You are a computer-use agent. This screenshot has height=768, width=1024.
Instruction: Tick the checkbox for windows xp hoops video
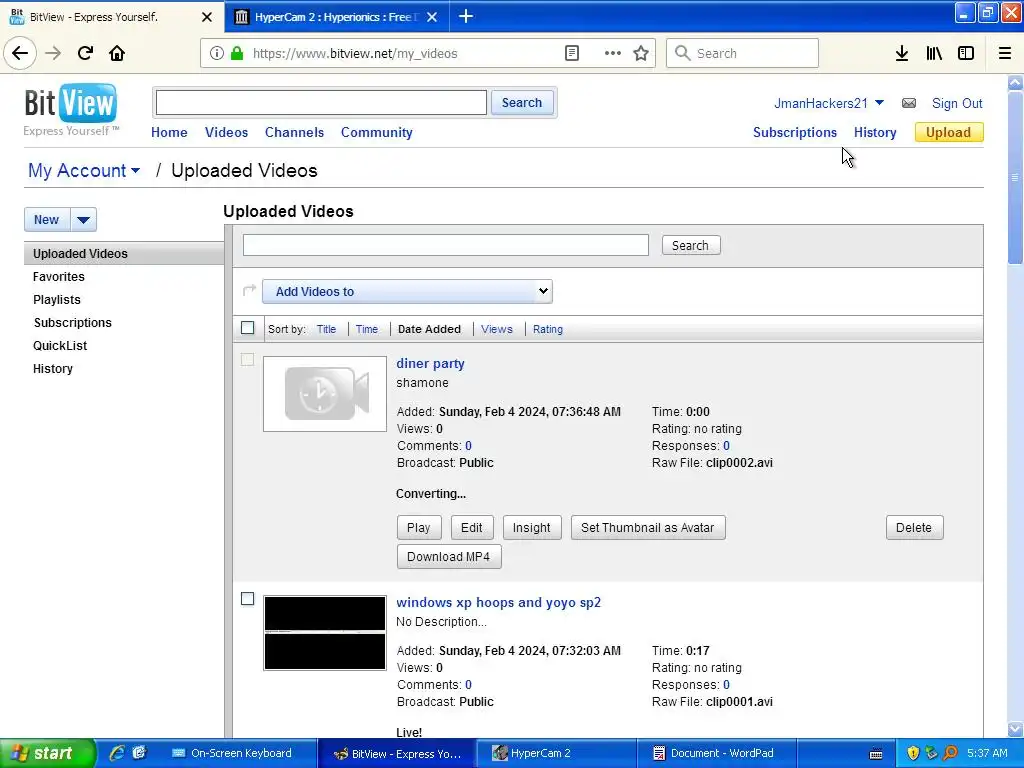[248, 599]
